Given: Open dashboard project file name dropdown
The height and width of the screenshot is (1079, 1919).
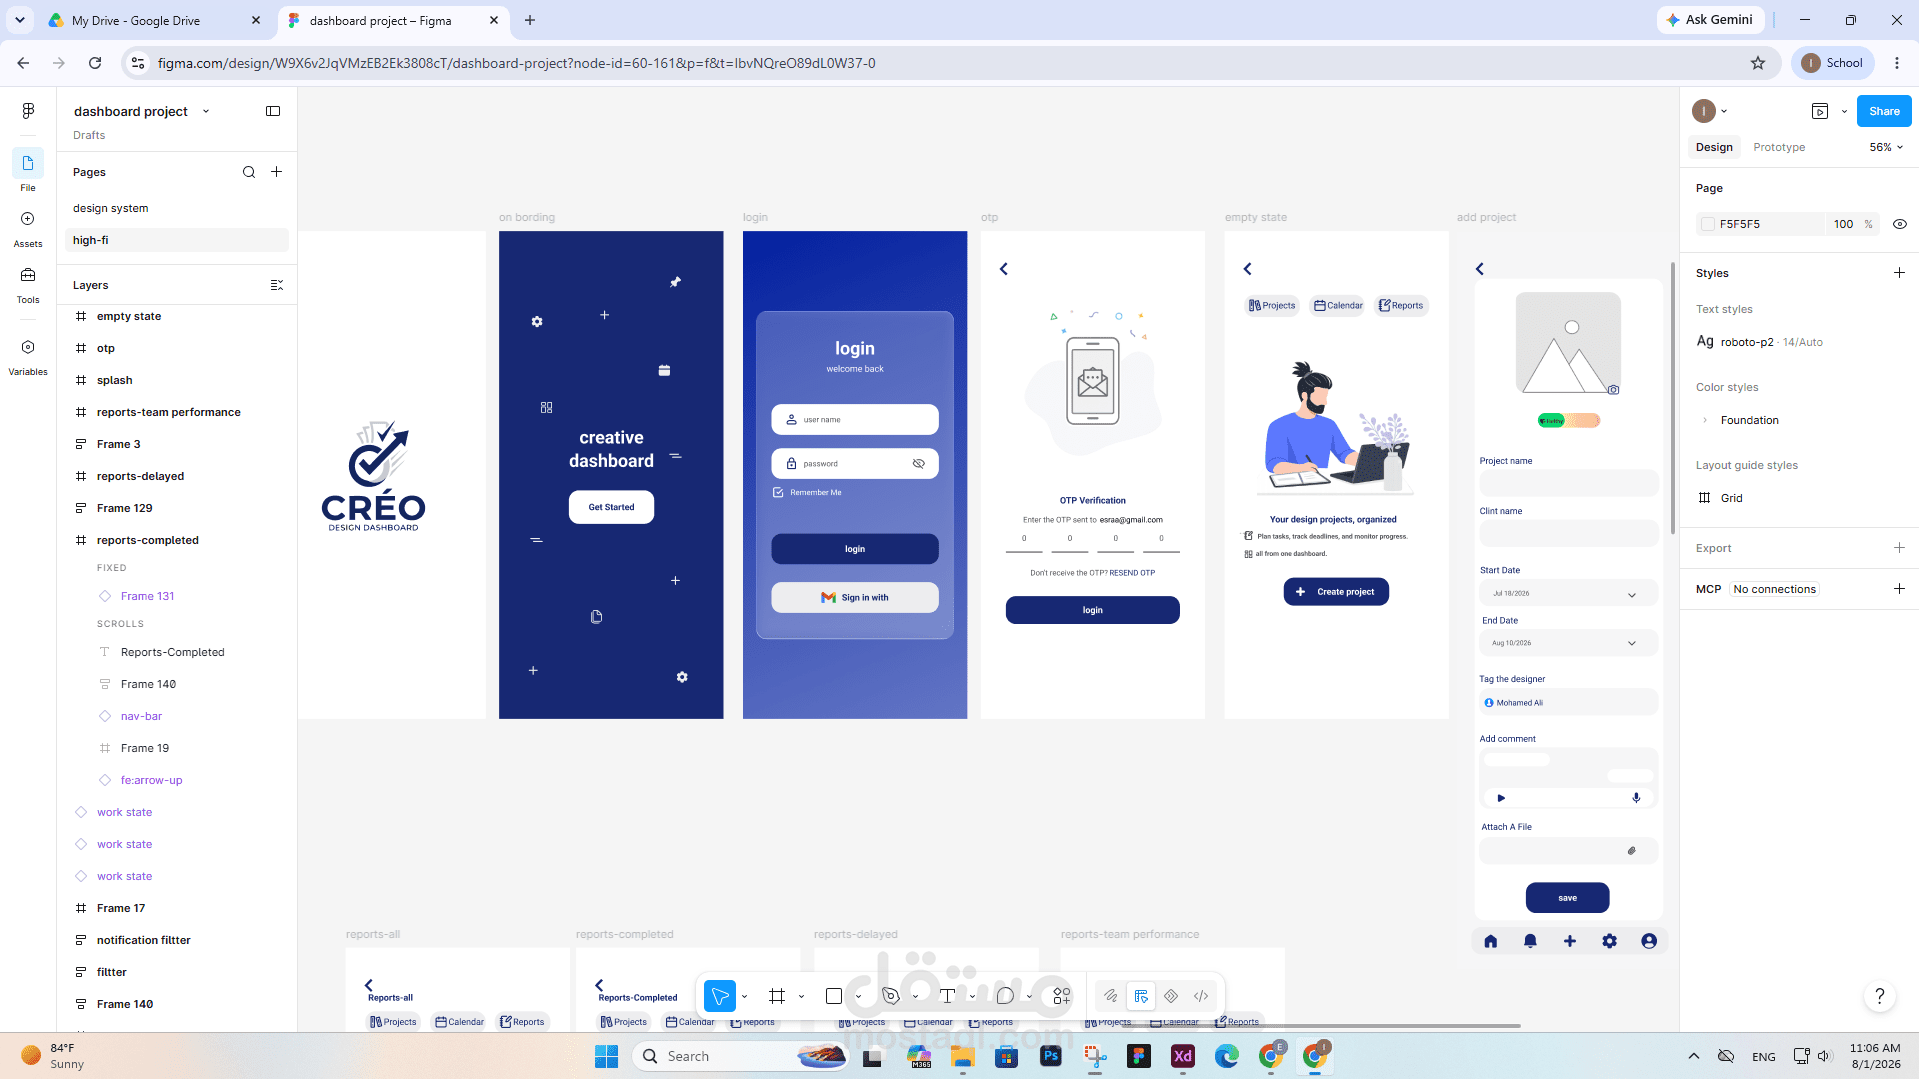Looking at the screenshot, I should (x=206, y=111).
